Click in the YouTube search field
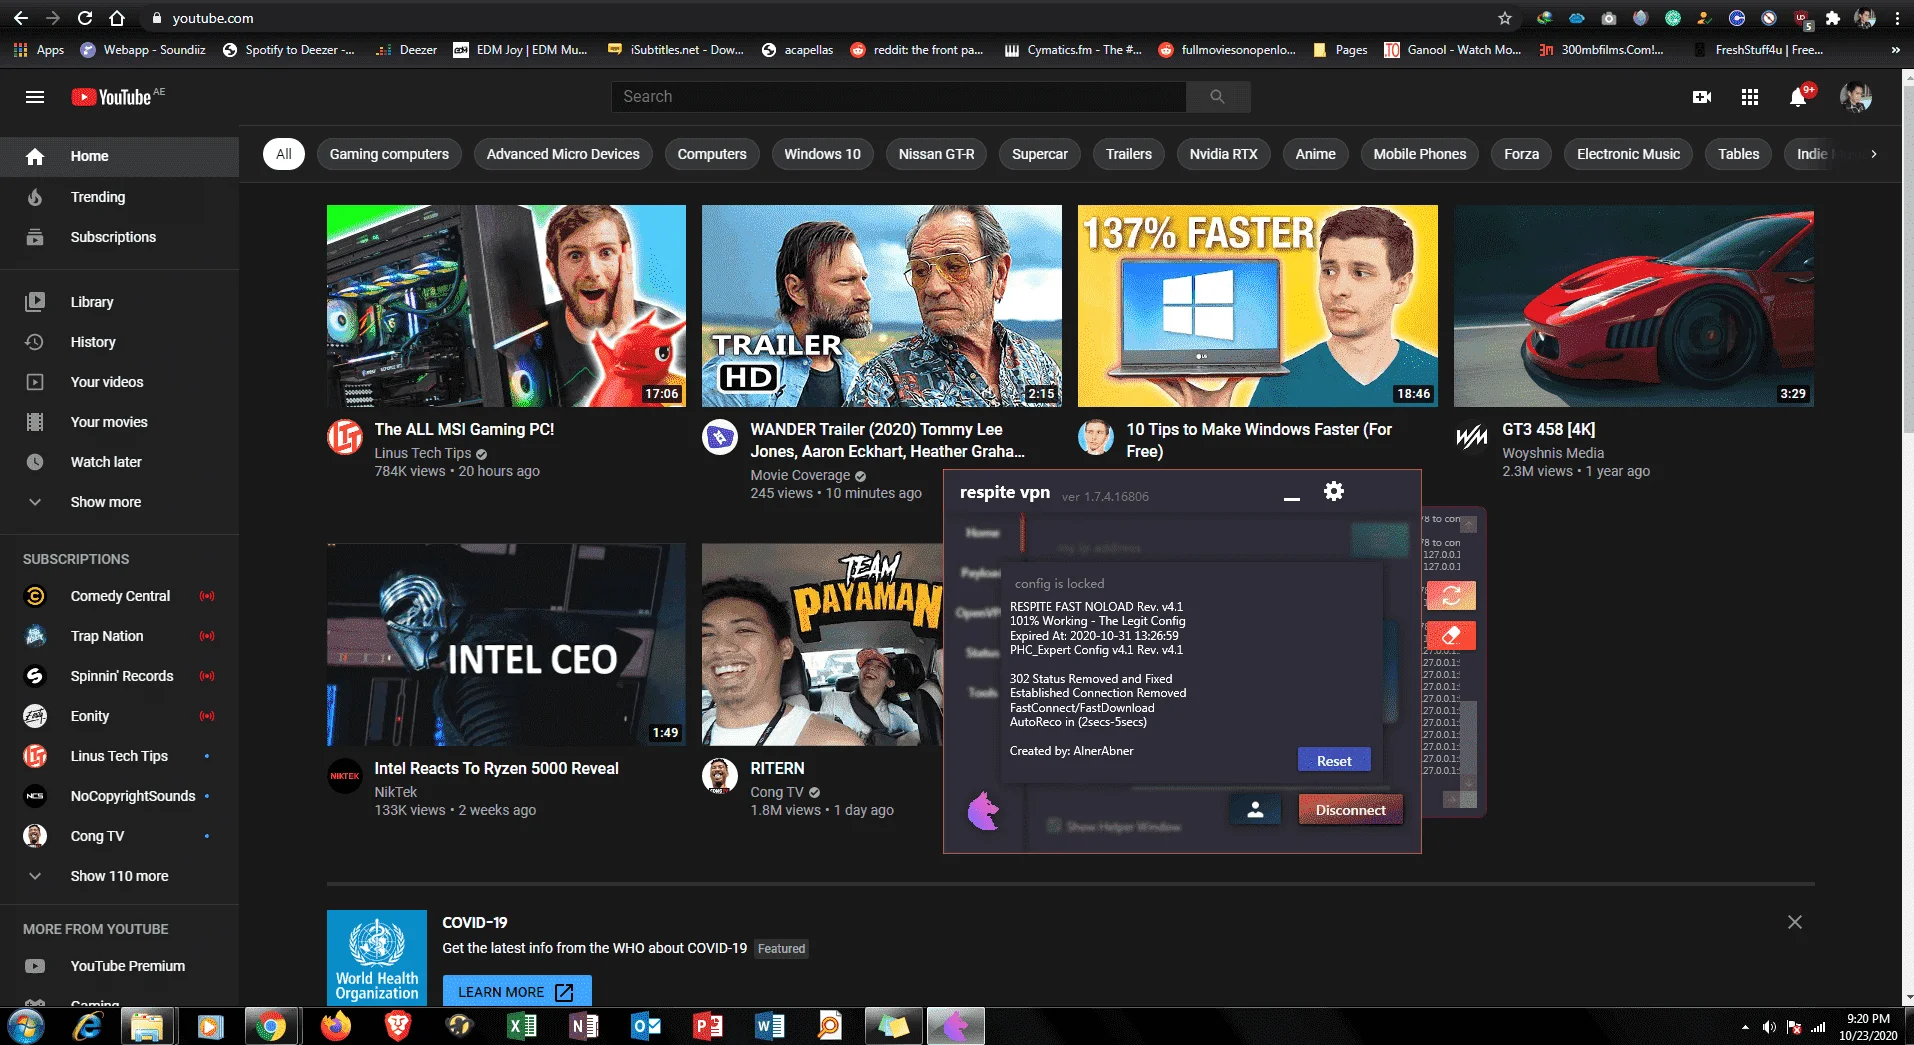Image resolution: width=1914 pixels, height=1045 pixels. pos(898,97)
